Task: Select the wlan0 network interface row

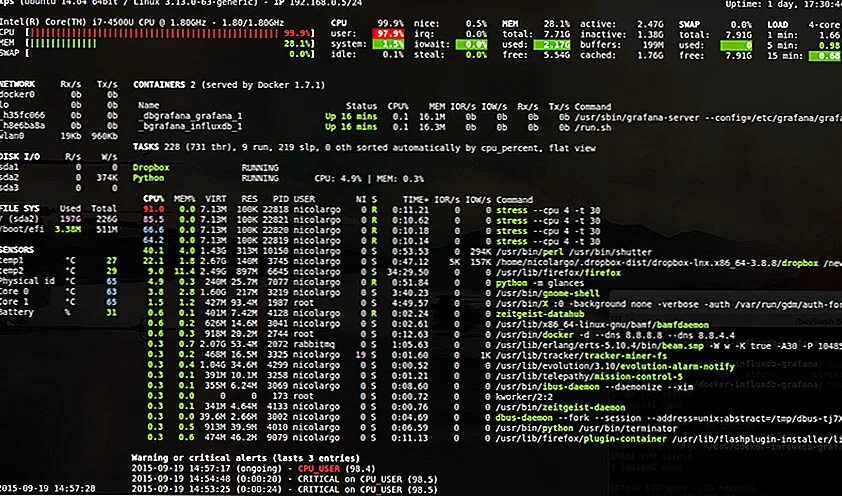Action: 59,136
